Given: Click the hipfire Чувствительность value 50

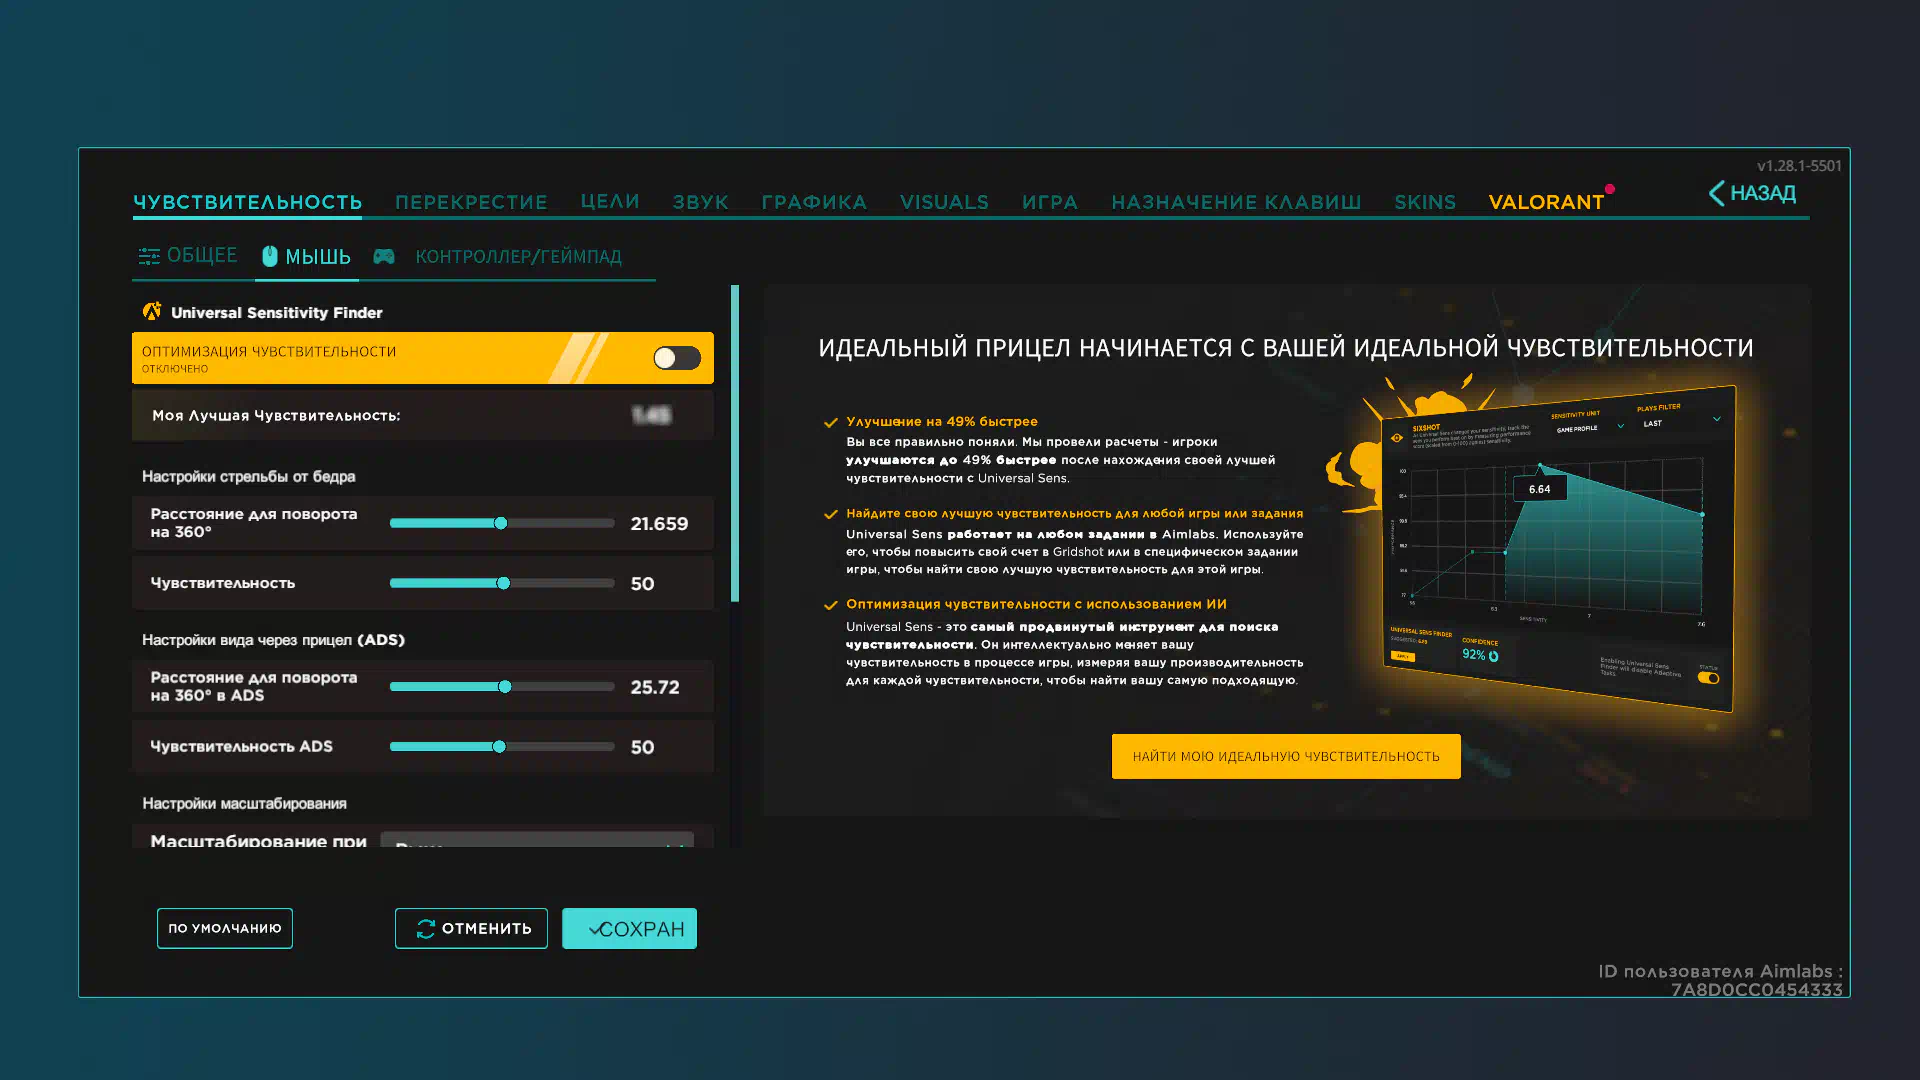Looking at the screenshot, I should [642, 584].
